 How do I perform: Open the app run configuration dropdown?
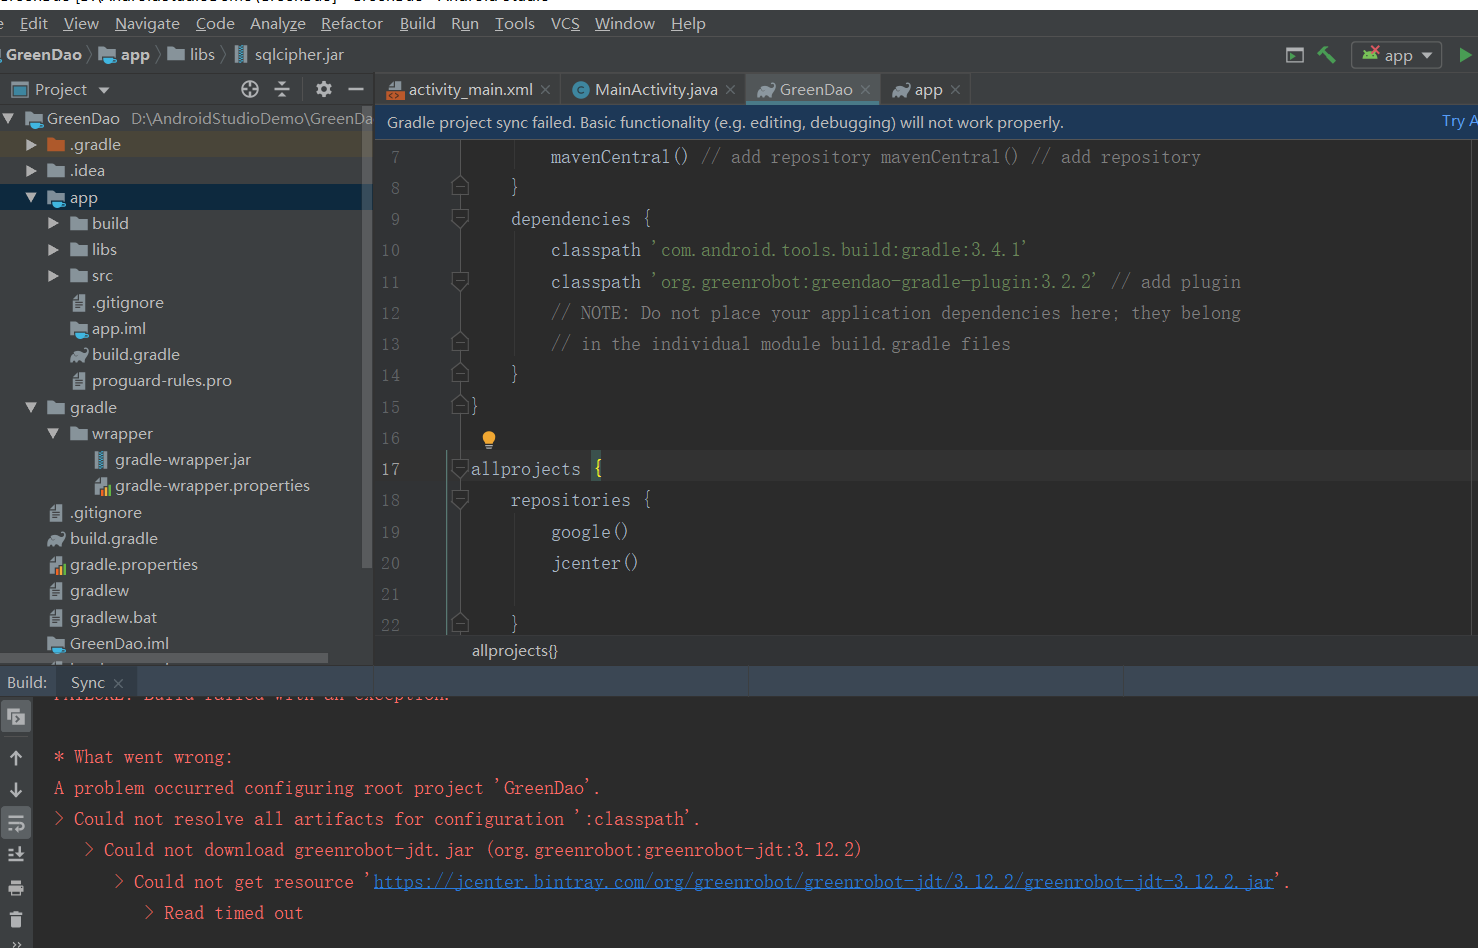[1397, 55]
